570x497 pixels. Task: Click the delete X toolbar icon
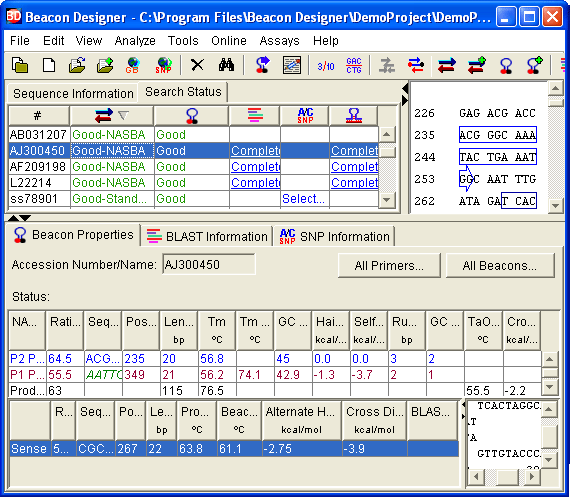197,66
